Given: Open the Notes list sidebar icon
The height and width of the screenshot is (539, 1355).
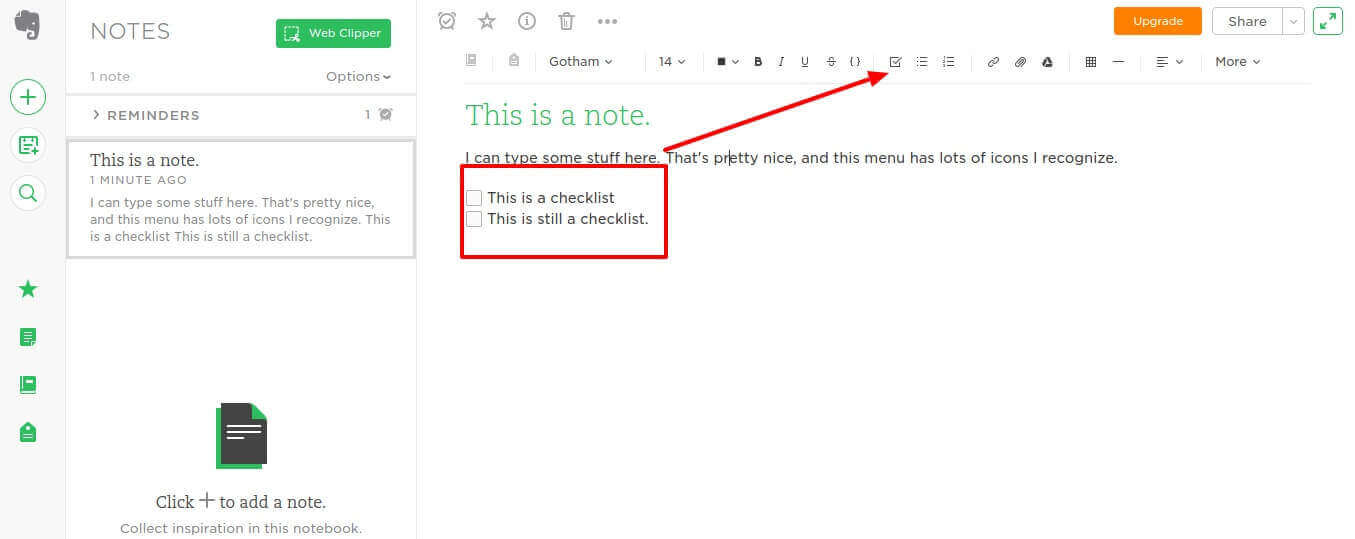Looking at the screenshot, I should click(x=28, y=337).
